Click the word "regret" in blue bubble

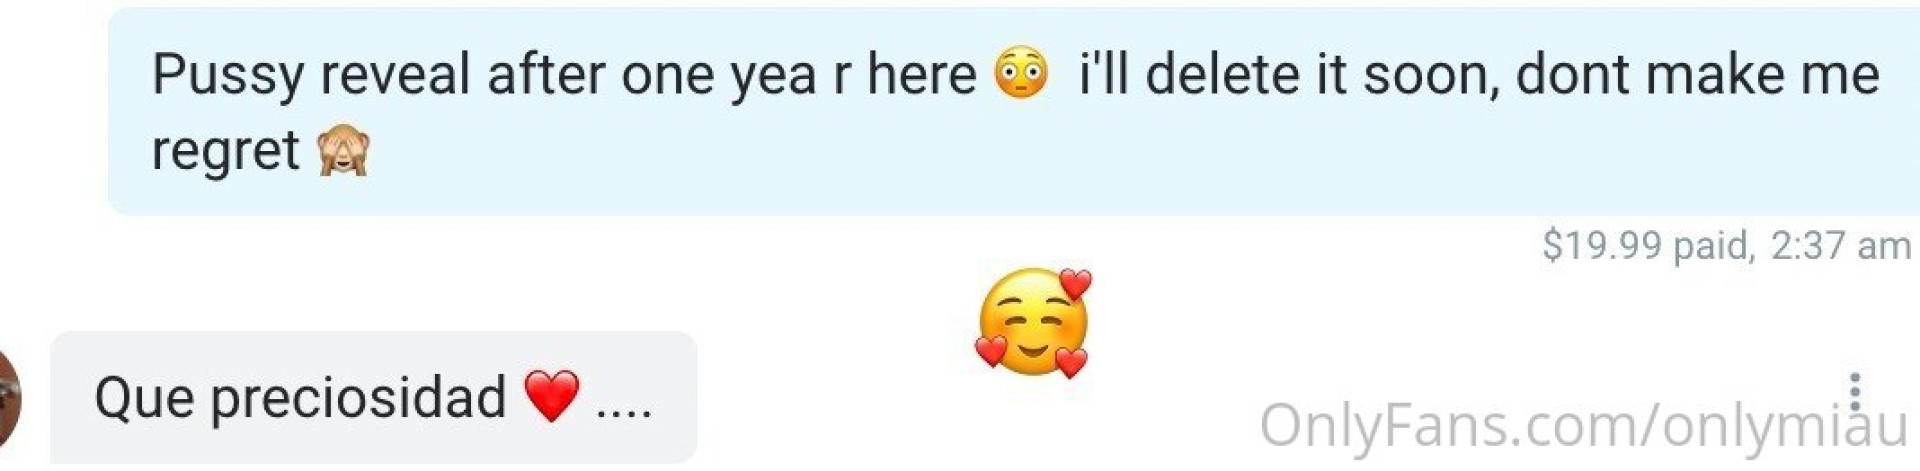click(225, 152)
